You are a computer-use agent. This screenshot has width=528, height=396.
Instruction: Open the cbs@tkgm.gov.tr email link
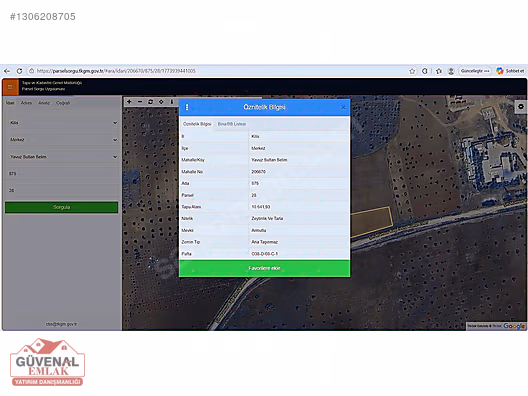[x=61, y=324]
